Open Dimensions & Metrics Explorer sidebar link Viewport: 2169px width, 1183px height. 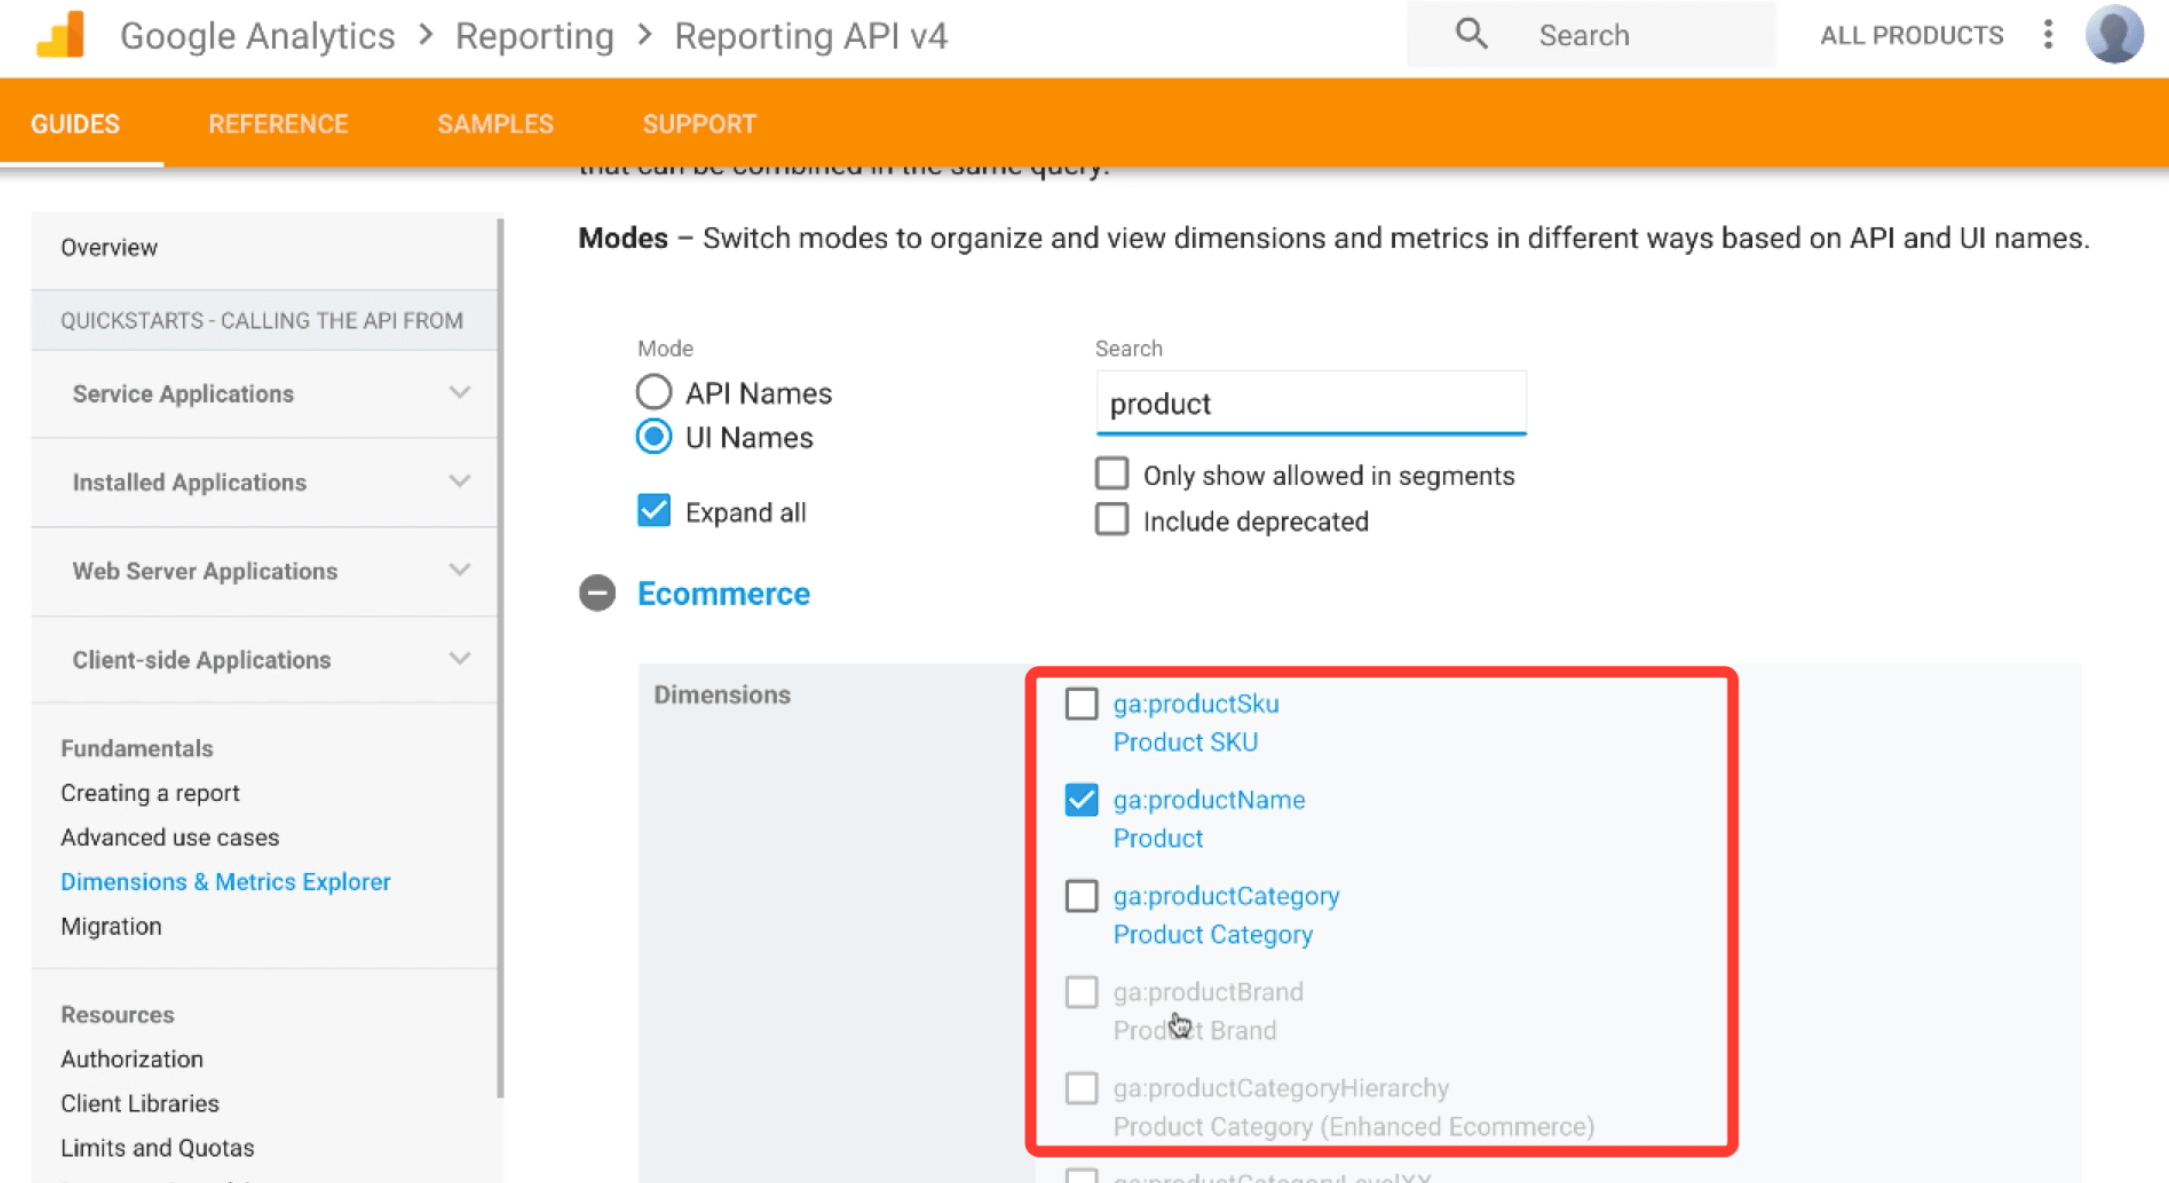coord(225,882)
